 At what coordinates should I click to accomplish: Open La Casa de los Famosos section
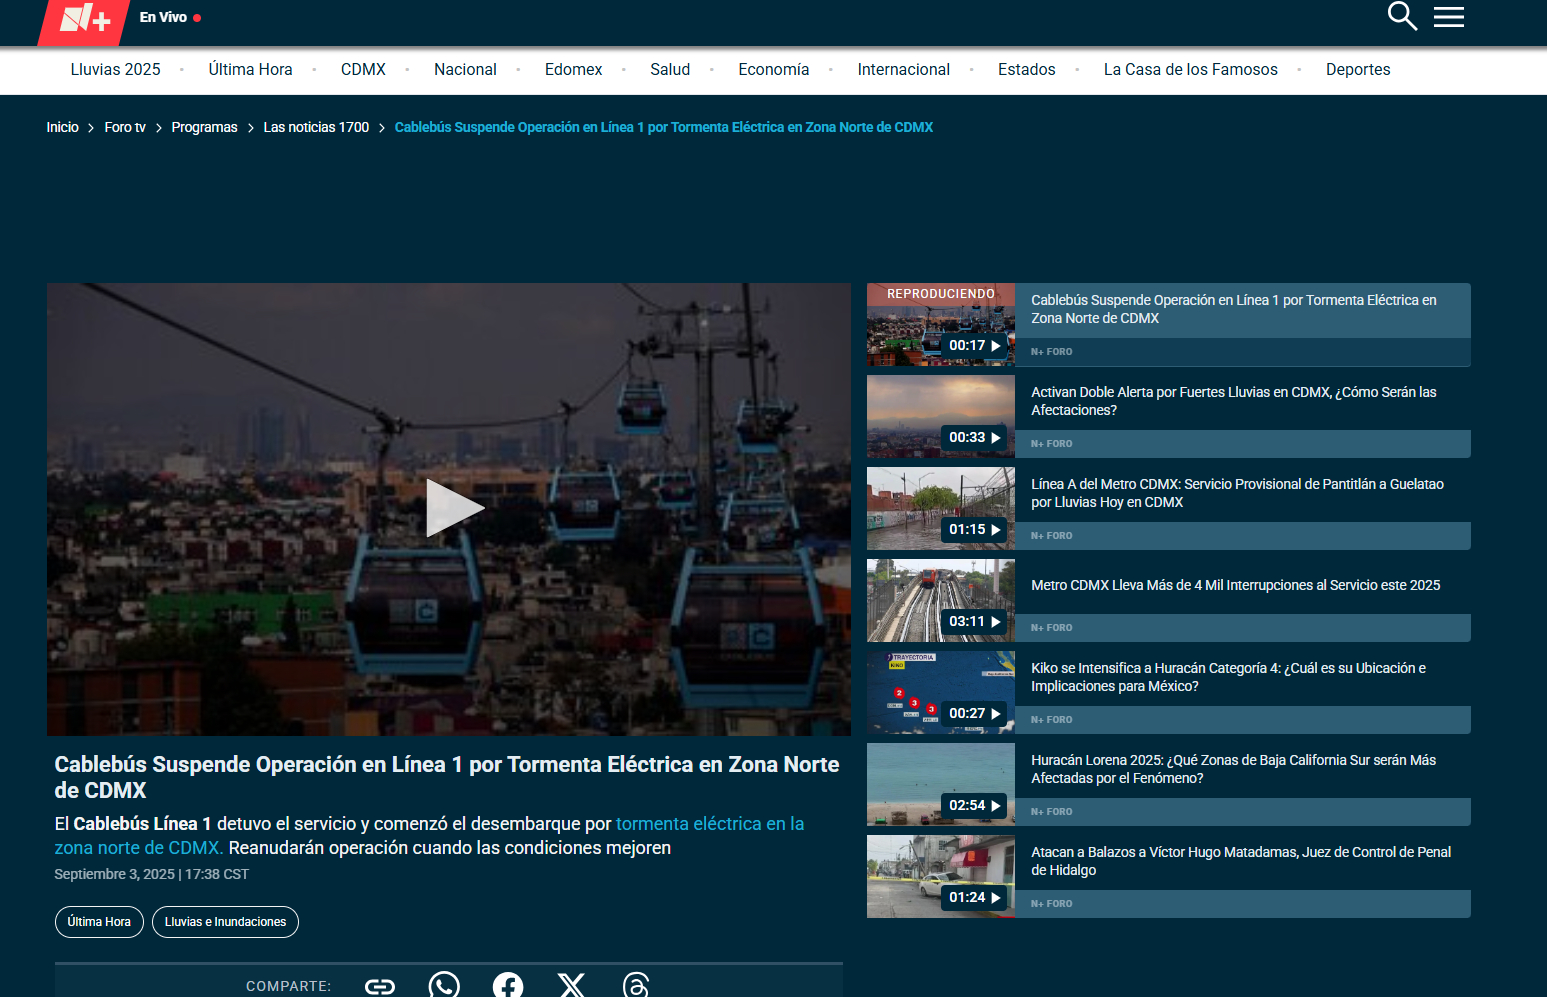[x=1190, y=69]
